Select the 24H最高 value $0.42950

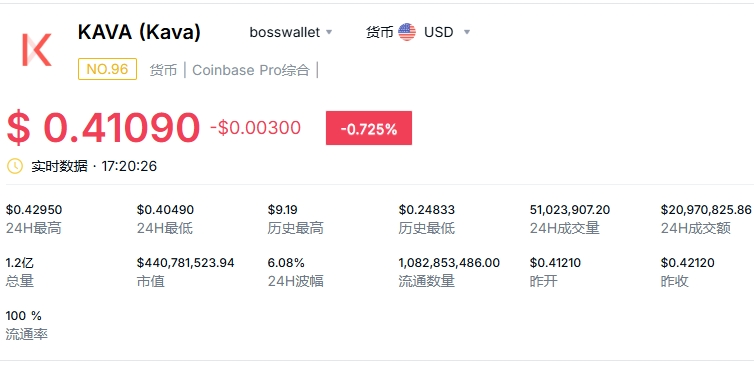coord(34,210)
